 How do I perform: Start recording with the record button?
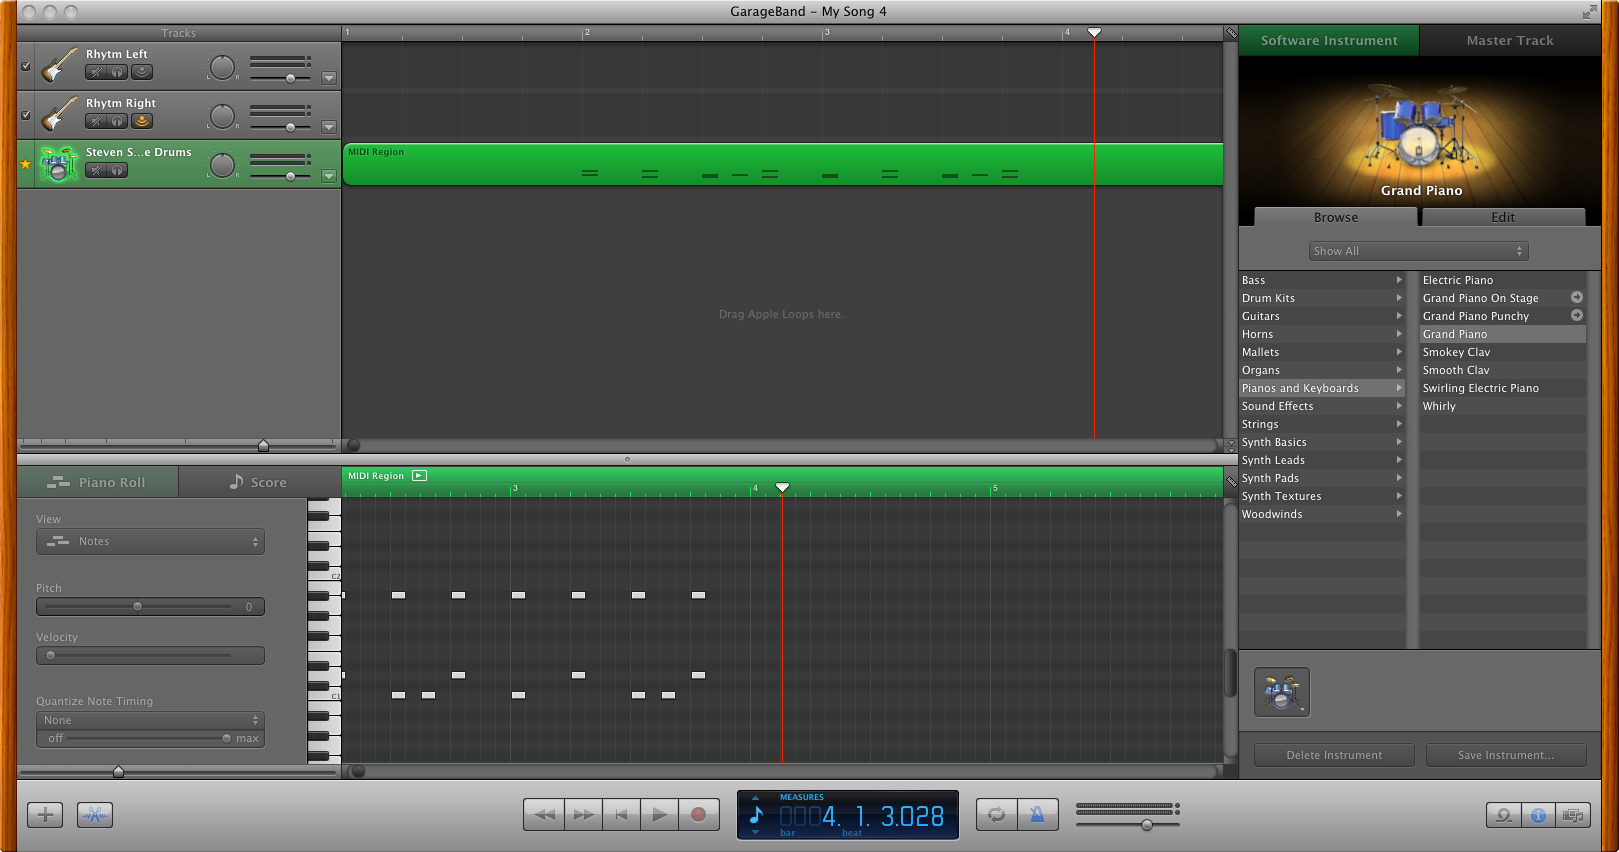[x=699, y=814]
